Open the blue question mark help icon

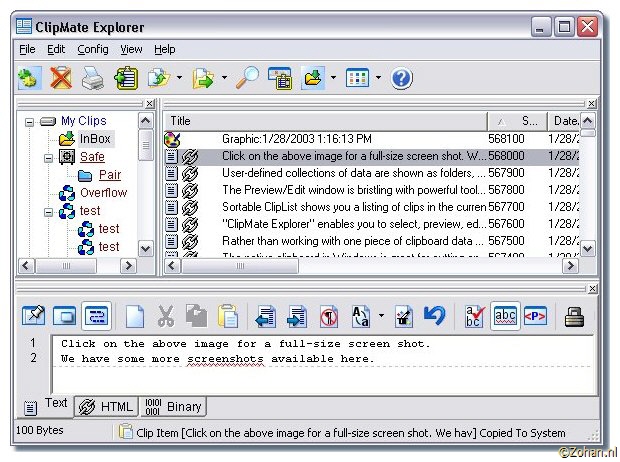(x=401, y=78)
